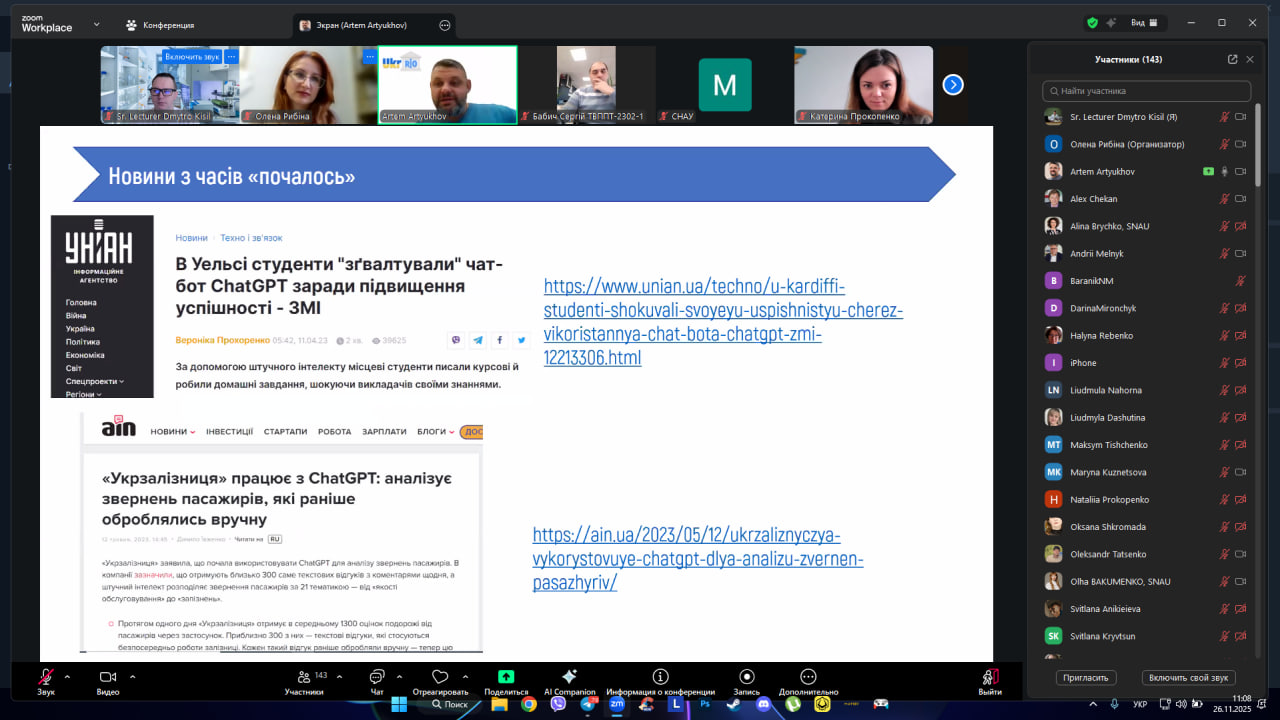
Task: Start recording with the Запись button
Action: click(x=746, y=677)
